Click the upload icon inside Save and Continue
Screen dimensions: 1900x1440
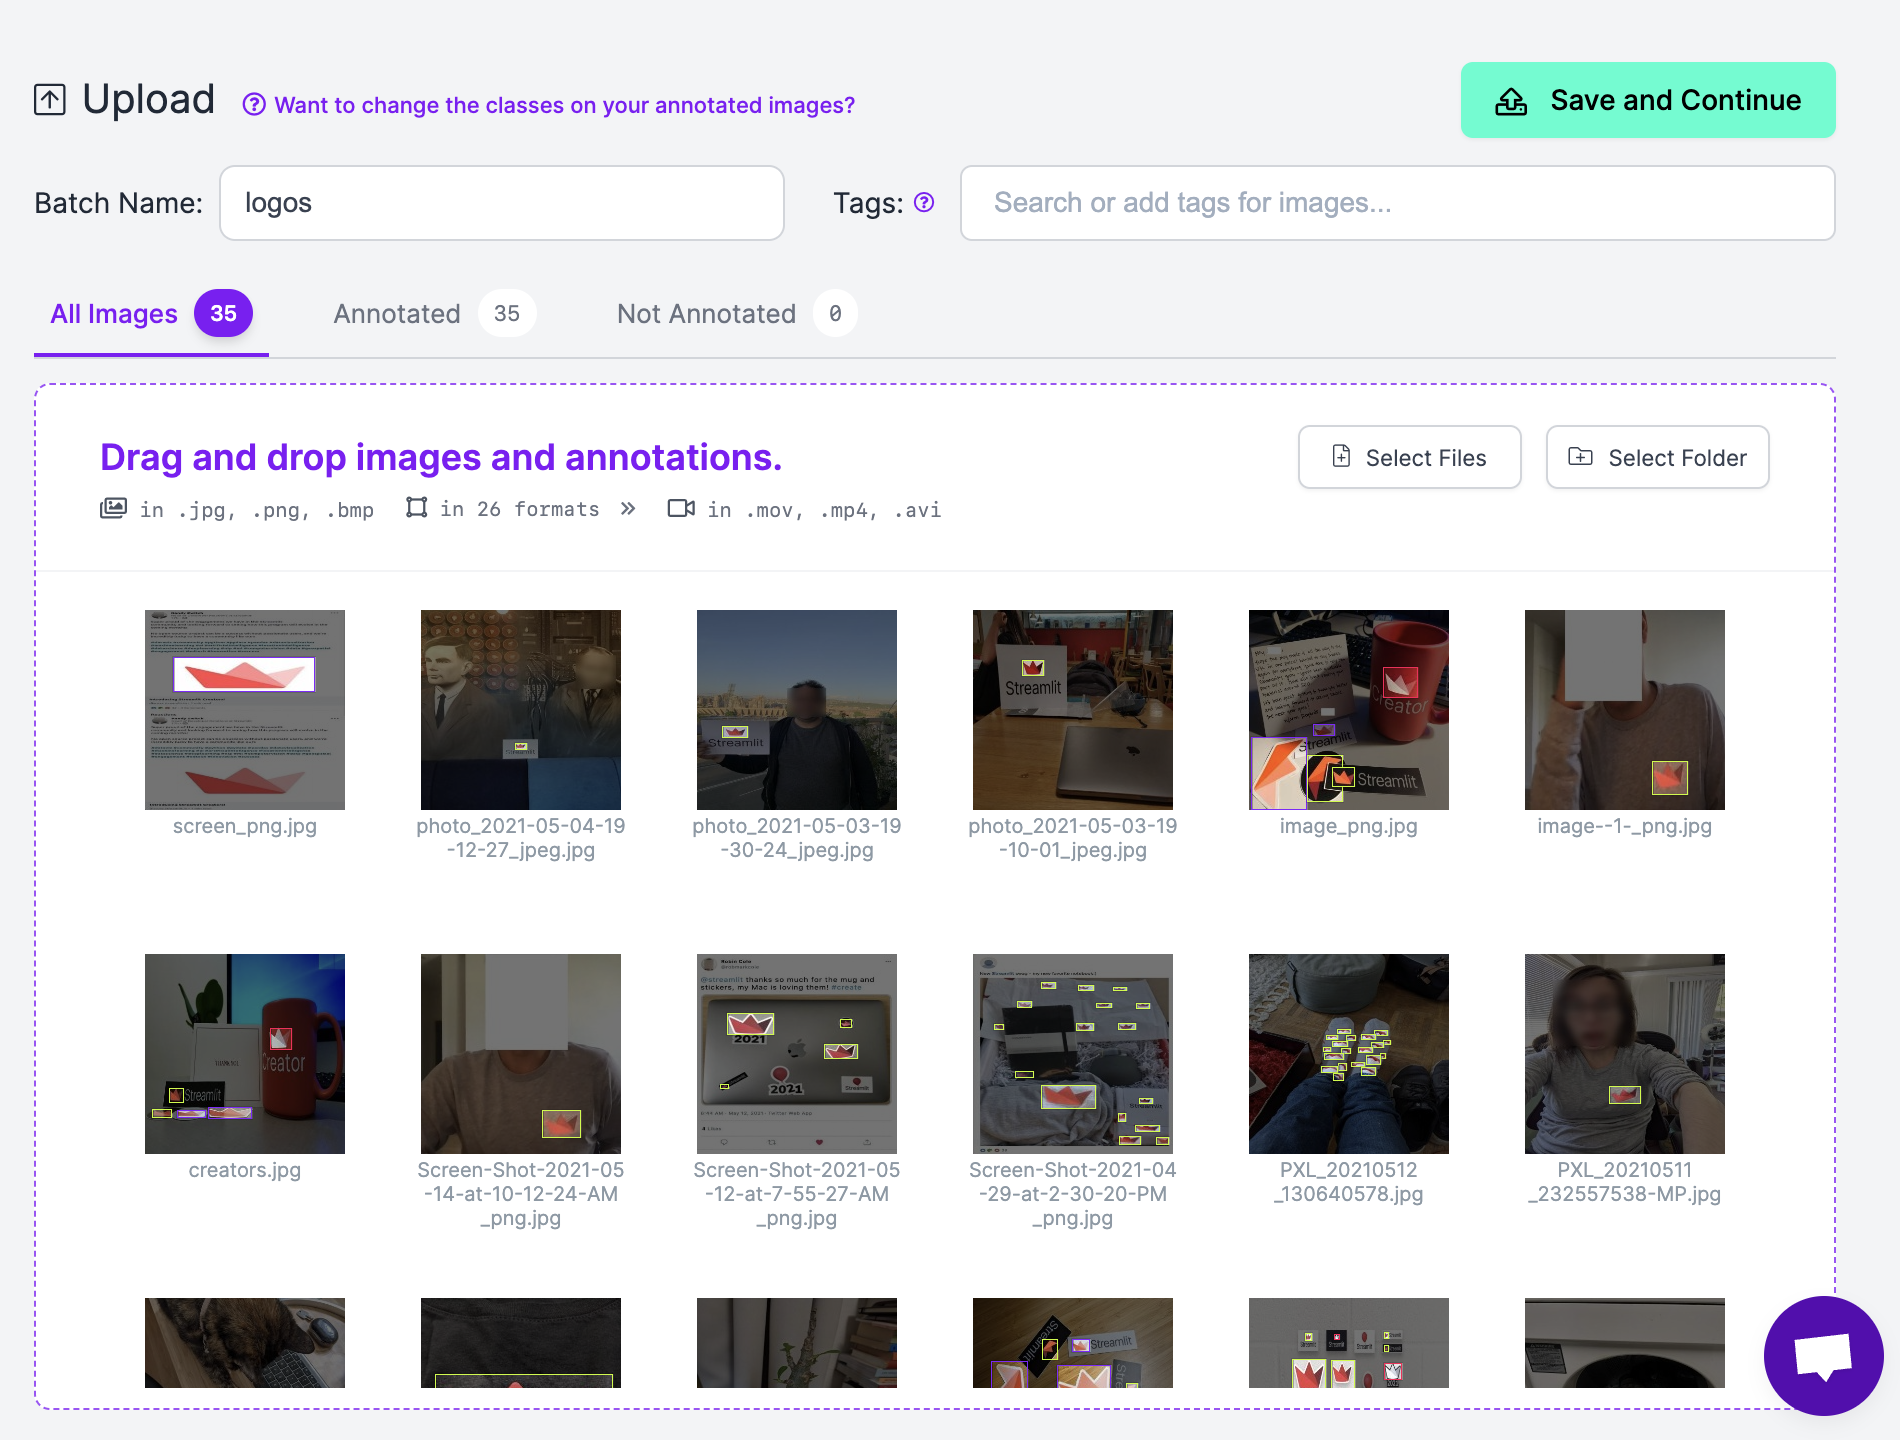click(x=1510, y=99)
